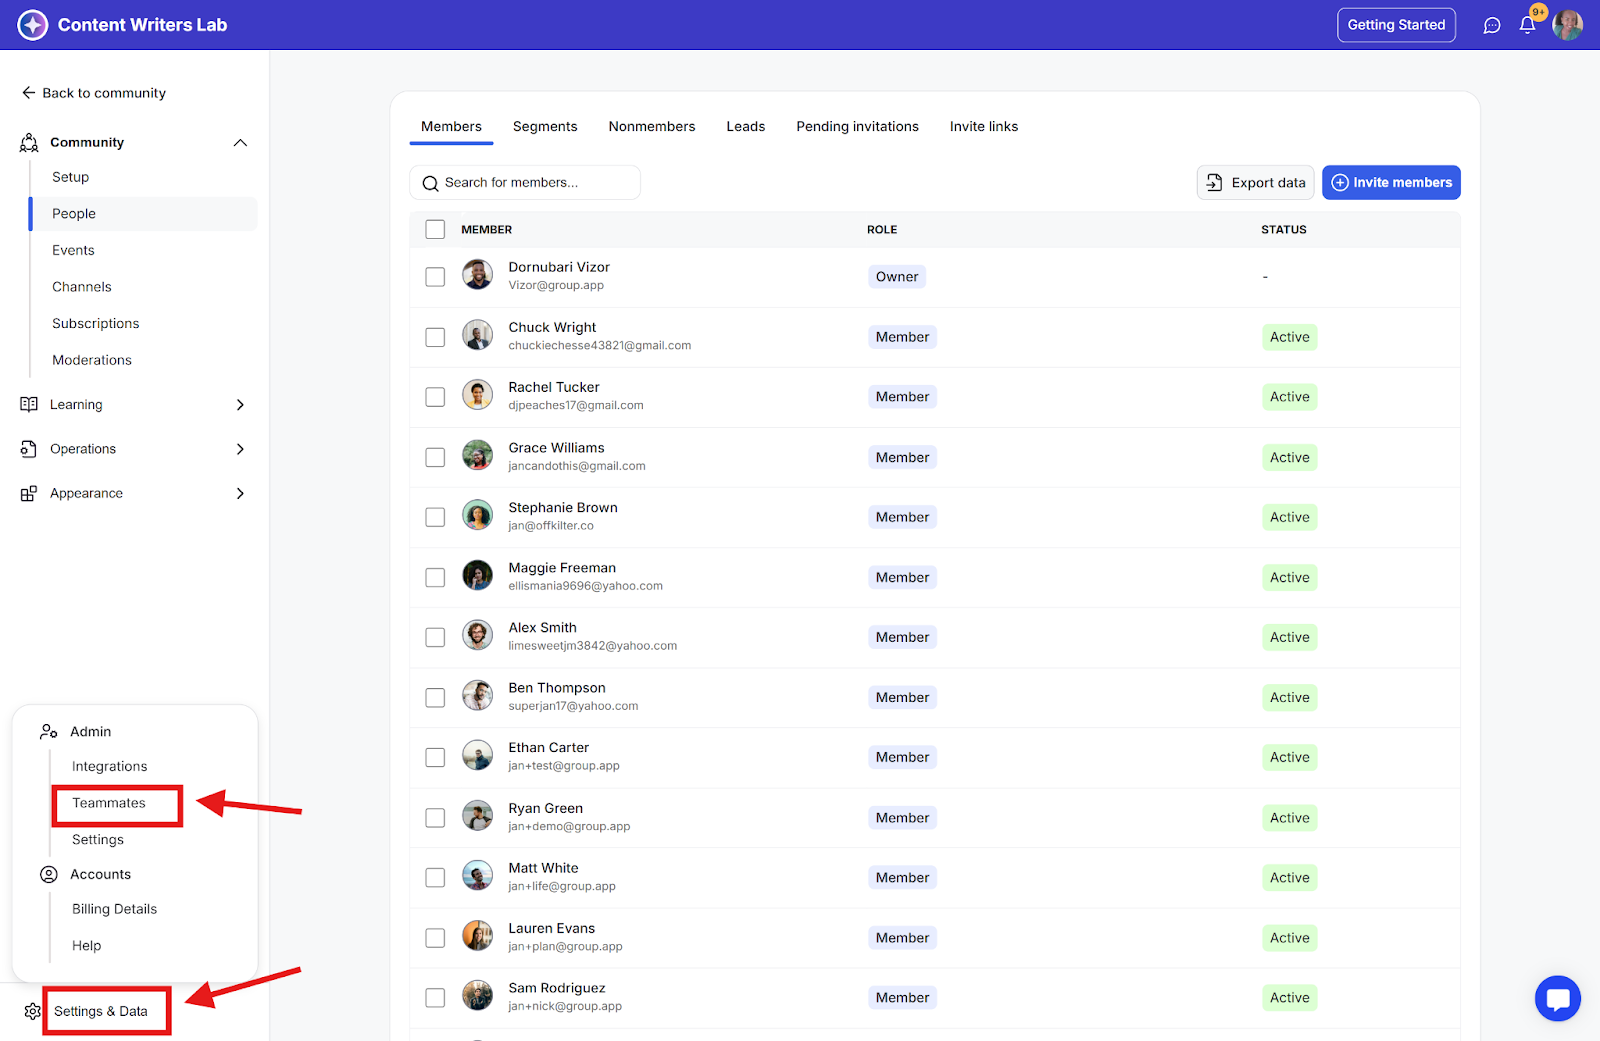Check the box for Dornubari Vizor
Image resolution: width=1600 pixels, height=1041 pixels.
click(x=435, y=277)
